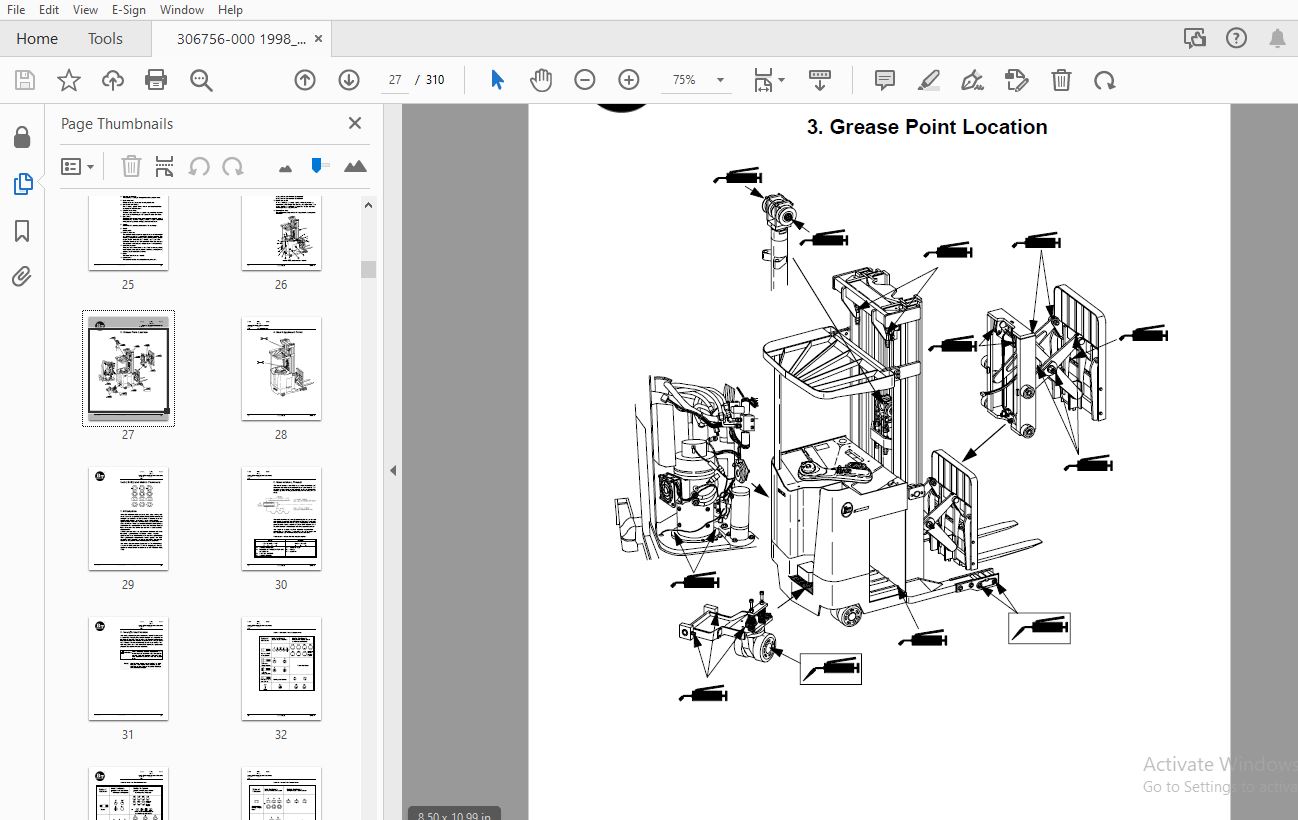Click the thumbnails panel scrollbar handle

(368, 269)
